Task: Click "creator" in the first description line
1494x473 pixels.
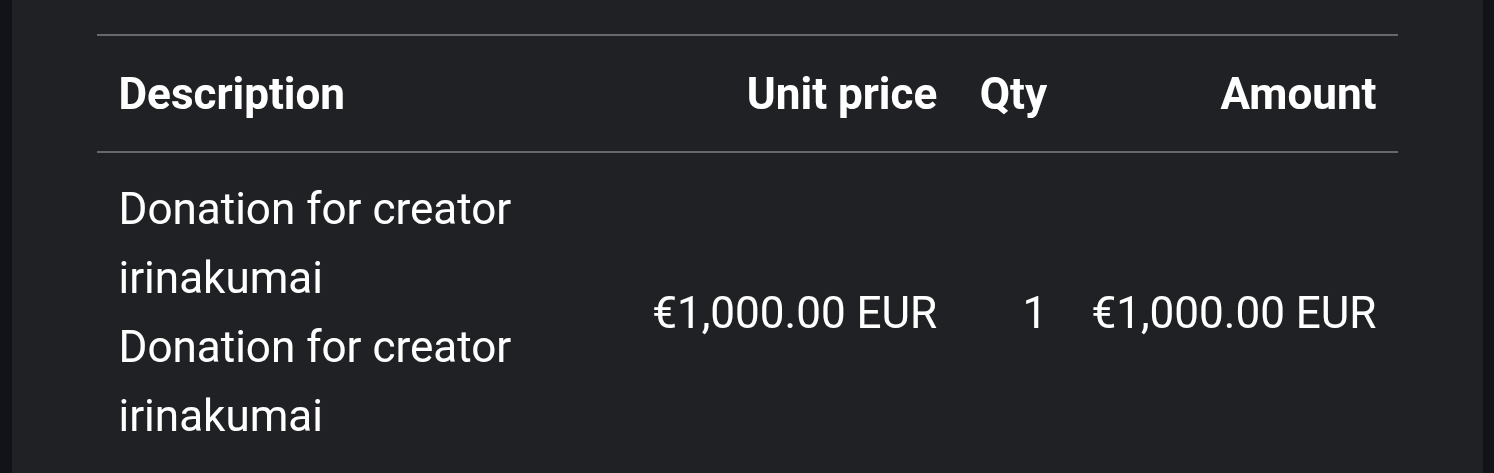Action: point(441,210)
